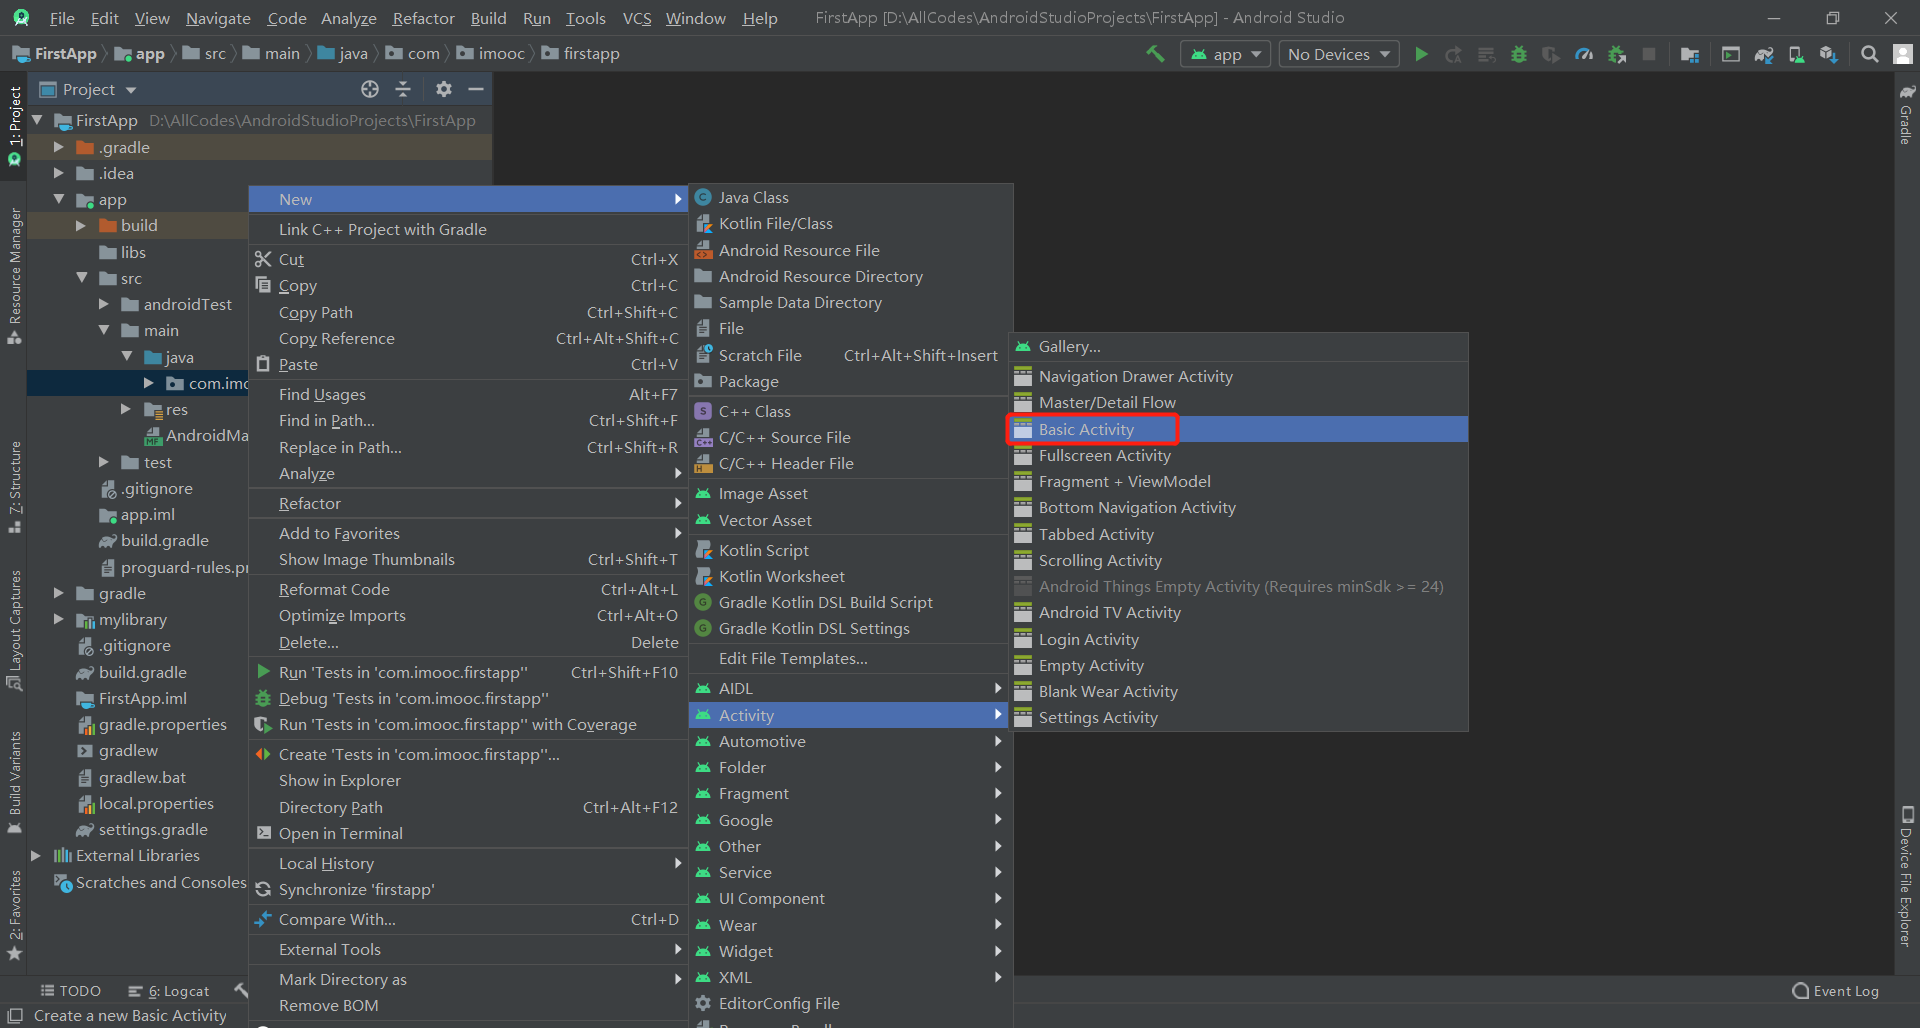The height and width of the screenshot is (1028, 1920).
Task: Select Basic Activity from the Activity submenu
Action: 1238,429
